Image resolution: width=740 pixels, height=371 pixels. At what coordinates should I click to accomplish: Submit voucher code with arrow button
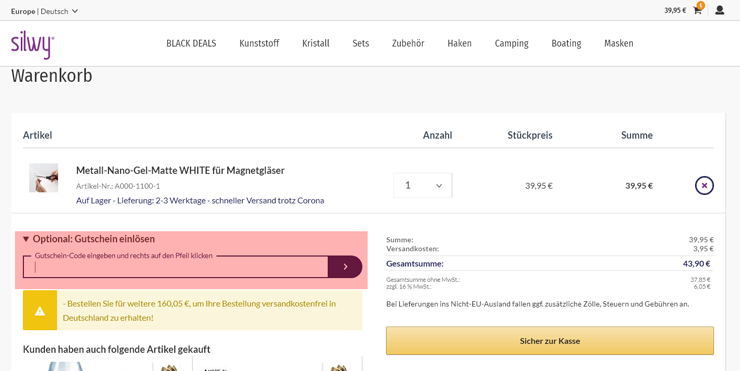coord(345,267)
